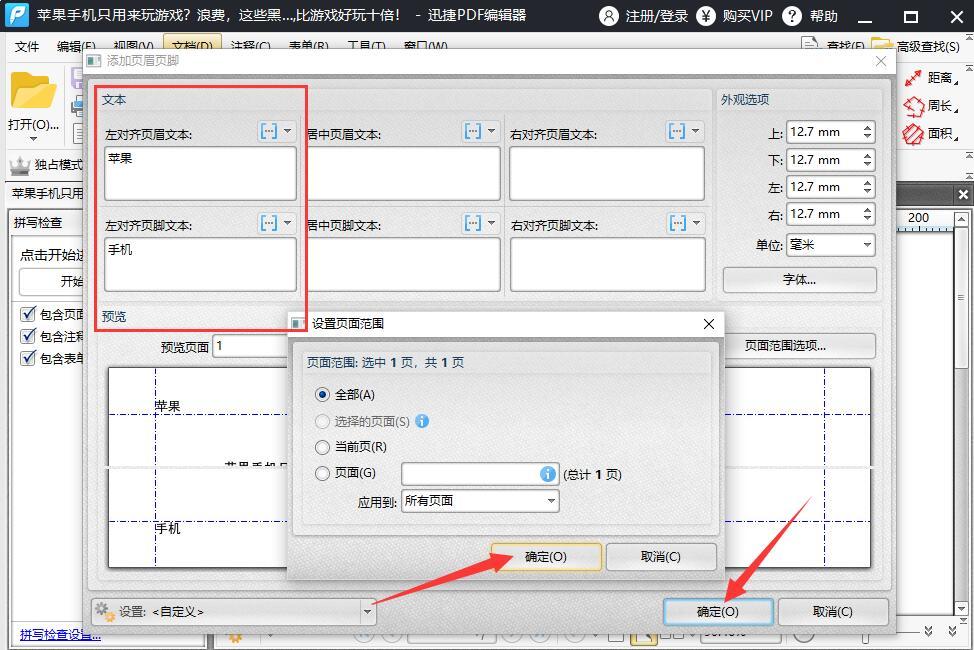
Task: Open the register/login user icon
Action: pos(609,16)
